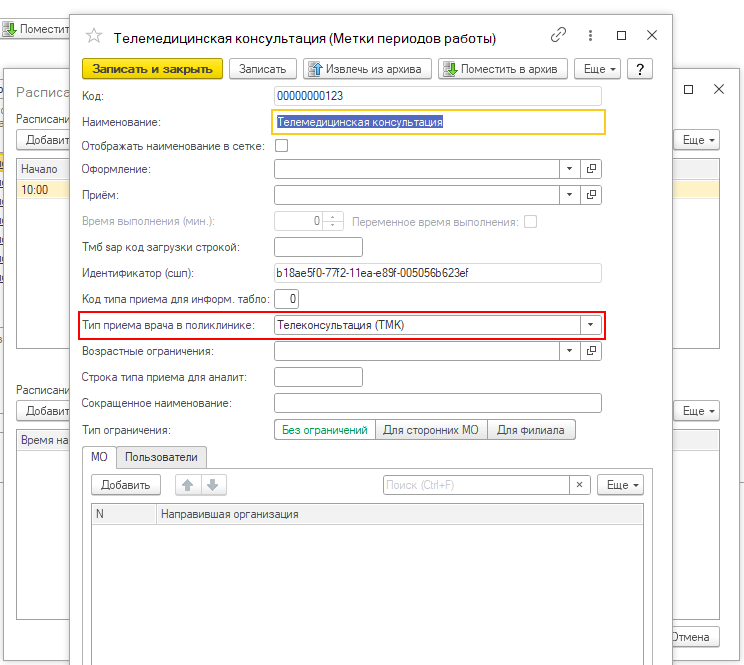The height and width of the screenshot is (665, 744).
Task: Click lower Добавить in background window
Action: (x=44, y=411)
